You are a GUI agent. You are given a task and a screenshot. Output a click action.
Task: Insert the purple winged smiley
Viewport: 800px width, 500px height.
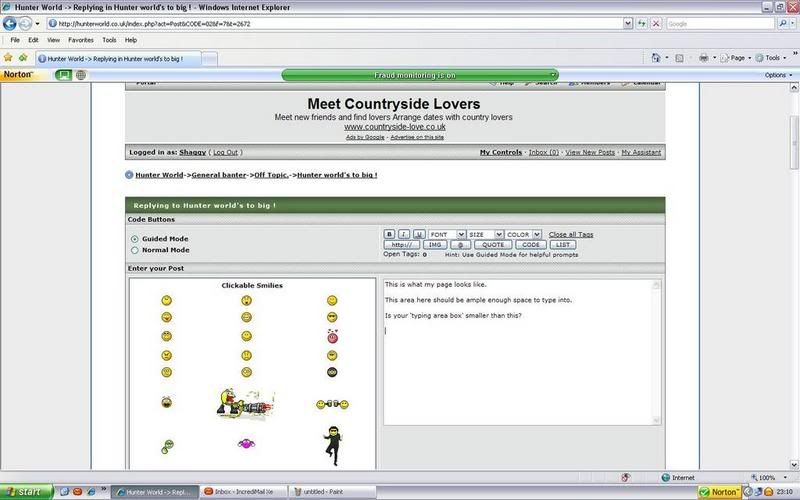tap(245, 443)
